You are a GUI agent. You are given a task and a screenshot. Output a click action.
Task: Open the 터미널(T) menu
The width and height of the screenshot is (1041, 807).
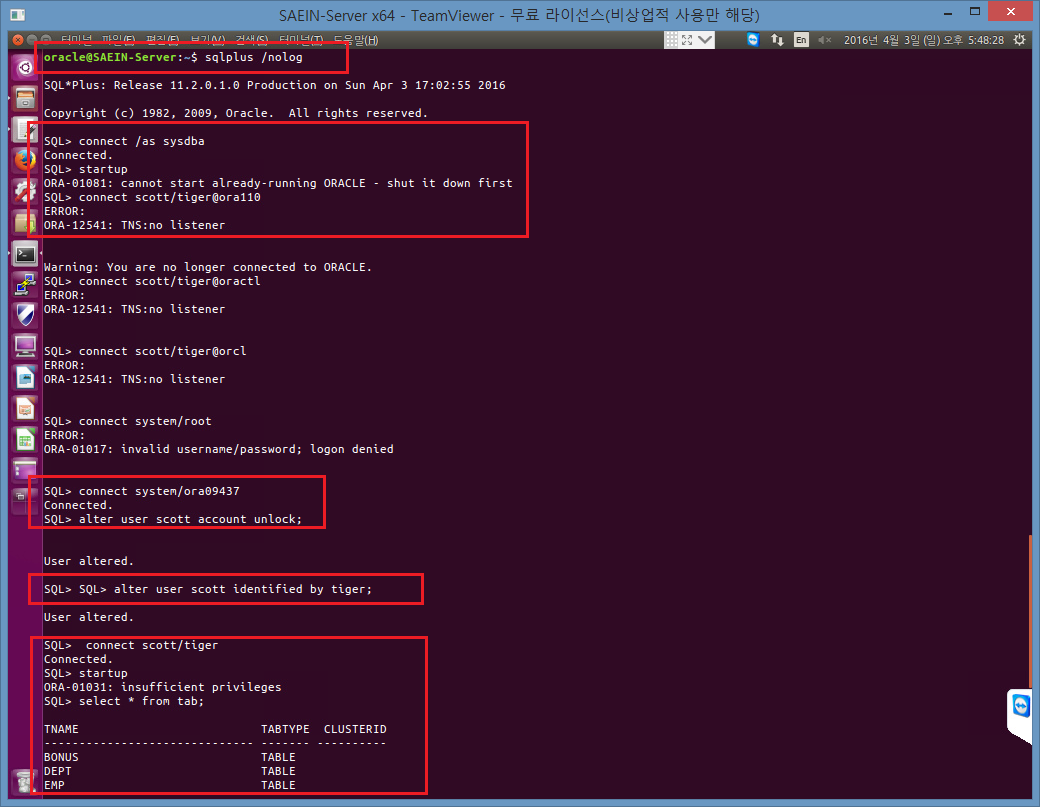[301, 40]
